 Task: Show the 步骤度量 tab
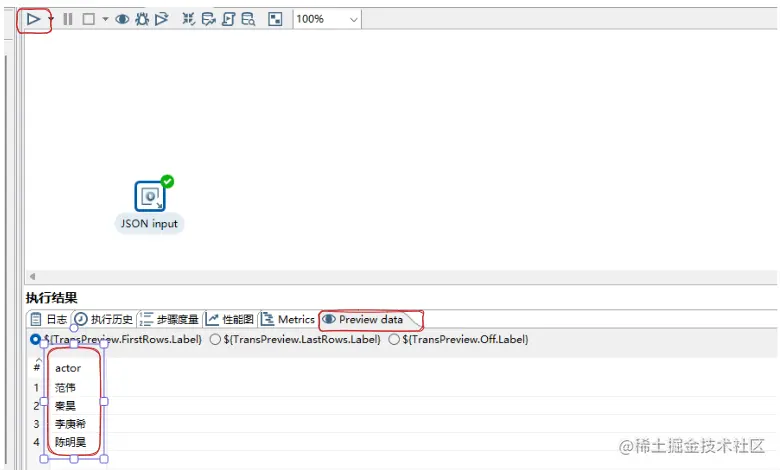169,319
